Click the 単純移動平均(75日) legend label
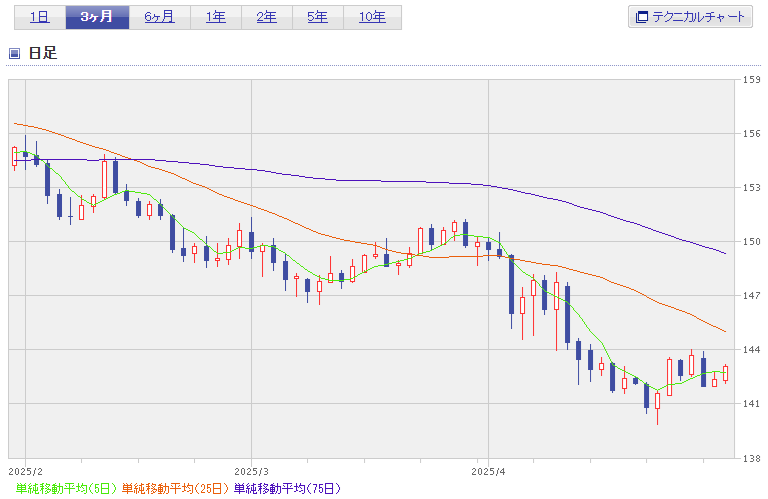768x499 pixels. [x=287, y=488]
